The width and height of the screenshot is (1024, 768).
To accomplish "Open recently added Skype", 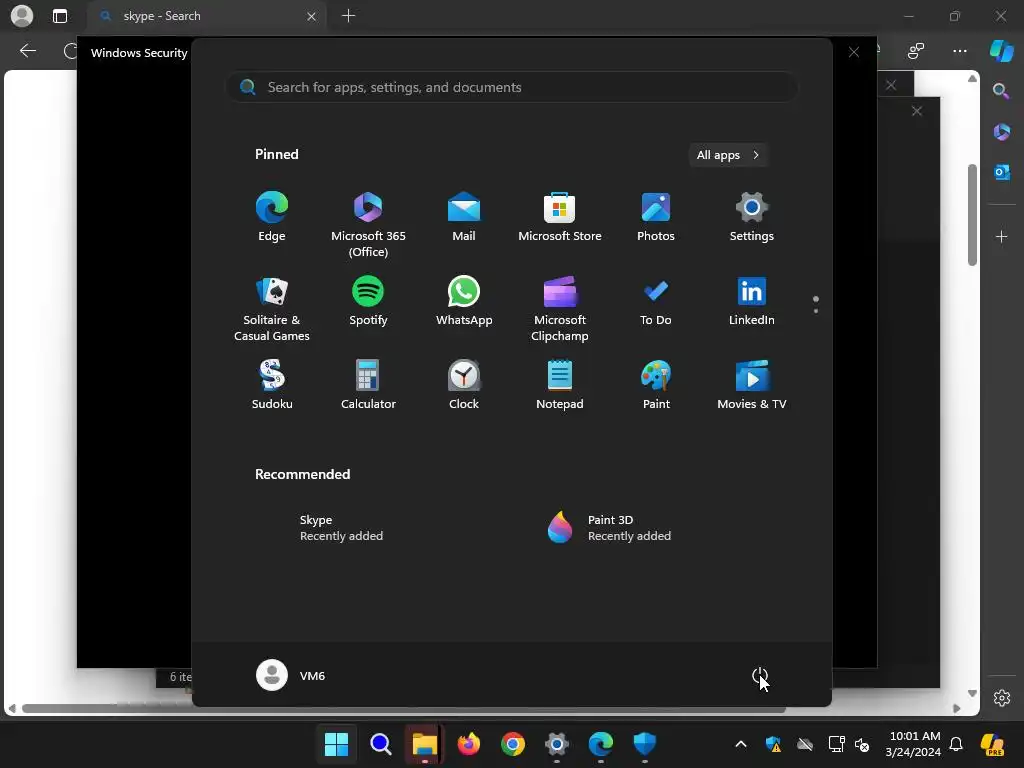I will click(368, 528).
